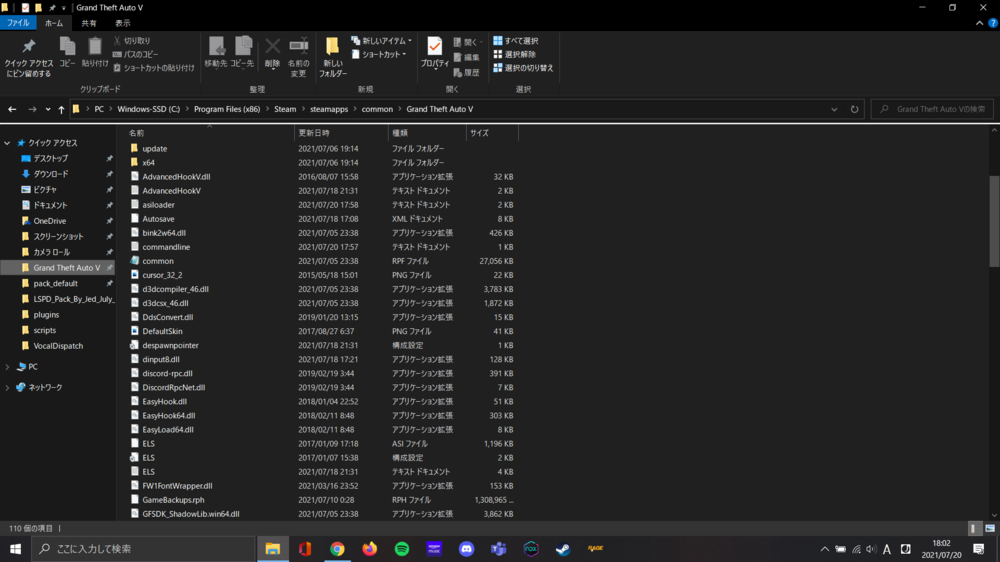
Task: Sort by Type (種類) column header
Action: pyautogui.click(x=427, y=133)
